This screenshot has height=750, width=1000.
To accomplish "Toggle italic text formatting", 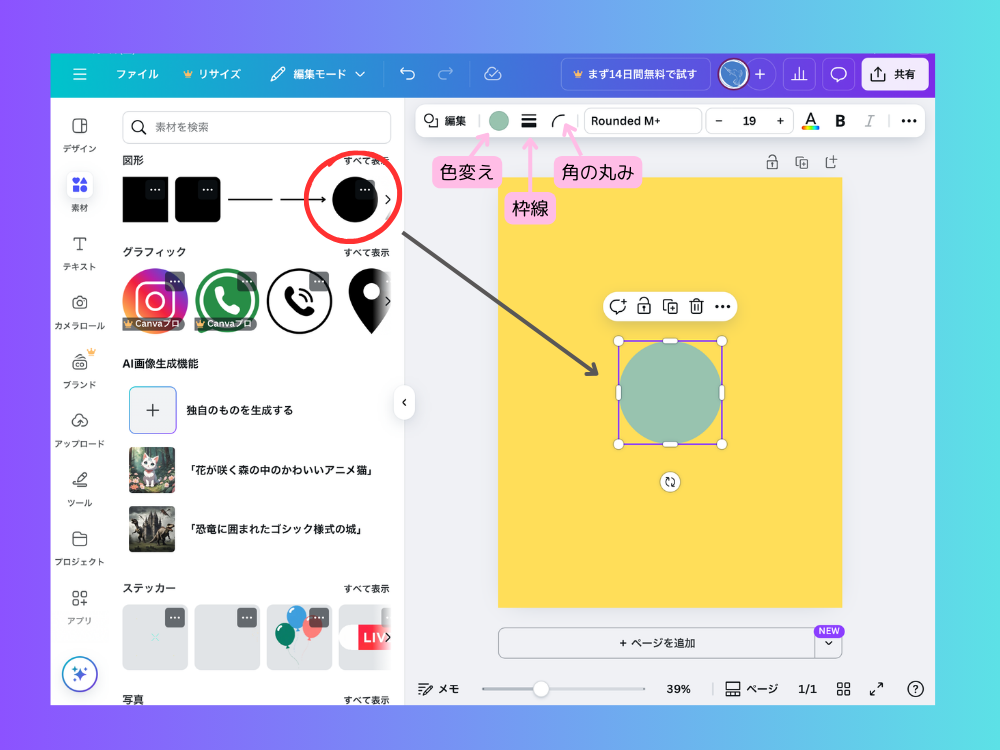I will (869, 121).
